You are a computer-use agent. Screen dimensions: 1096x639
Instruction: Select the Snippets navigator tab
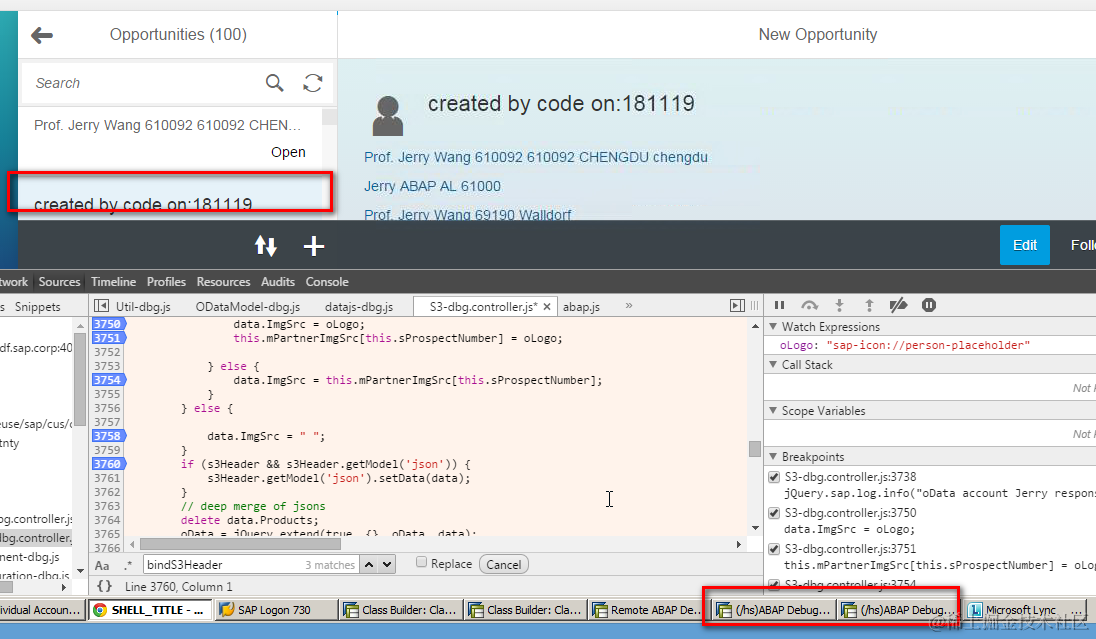click(37, 306)
